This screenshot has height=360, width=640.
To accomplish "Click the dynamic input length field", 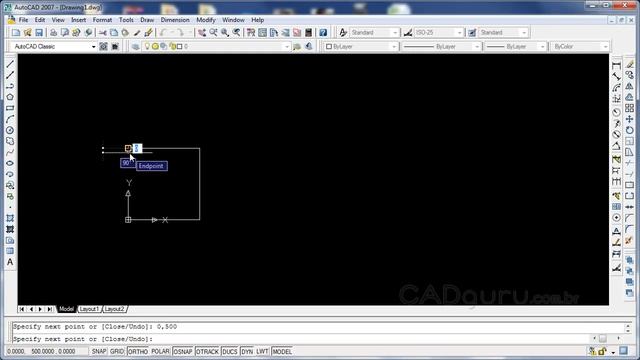I will [x=137, y=148].
